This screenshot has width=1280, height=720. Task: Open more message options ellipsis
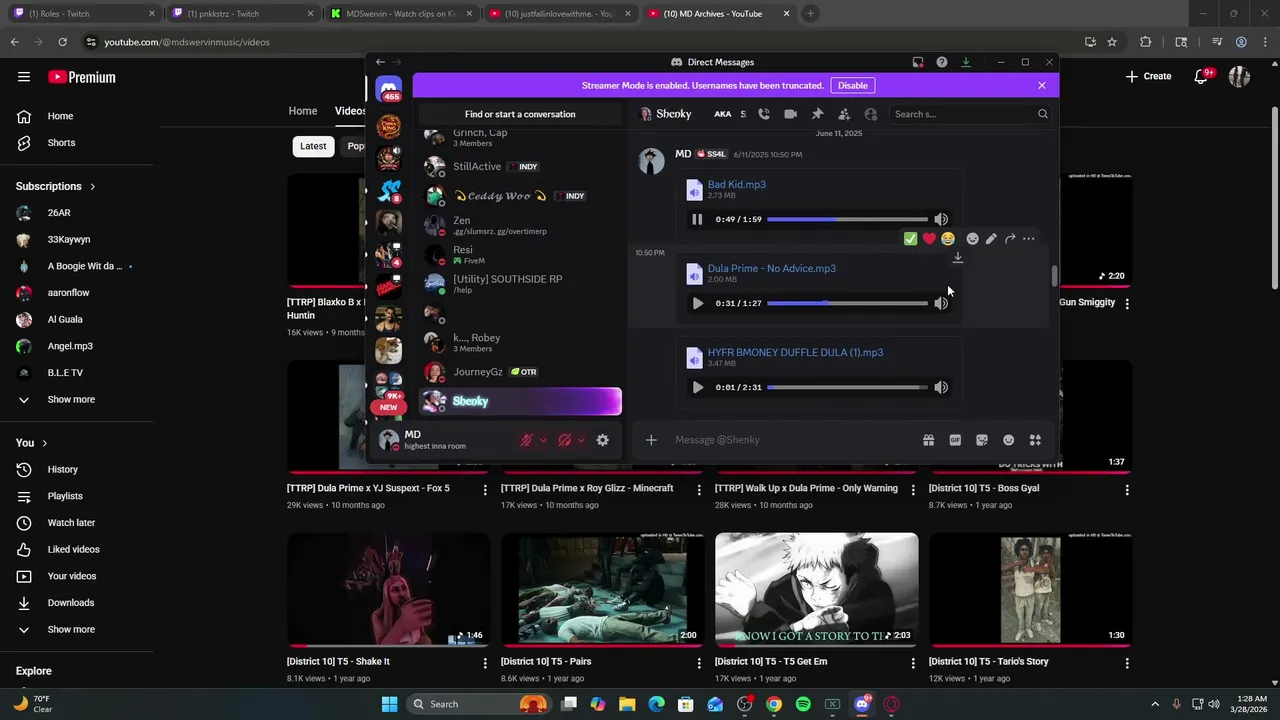(1029, 239)
